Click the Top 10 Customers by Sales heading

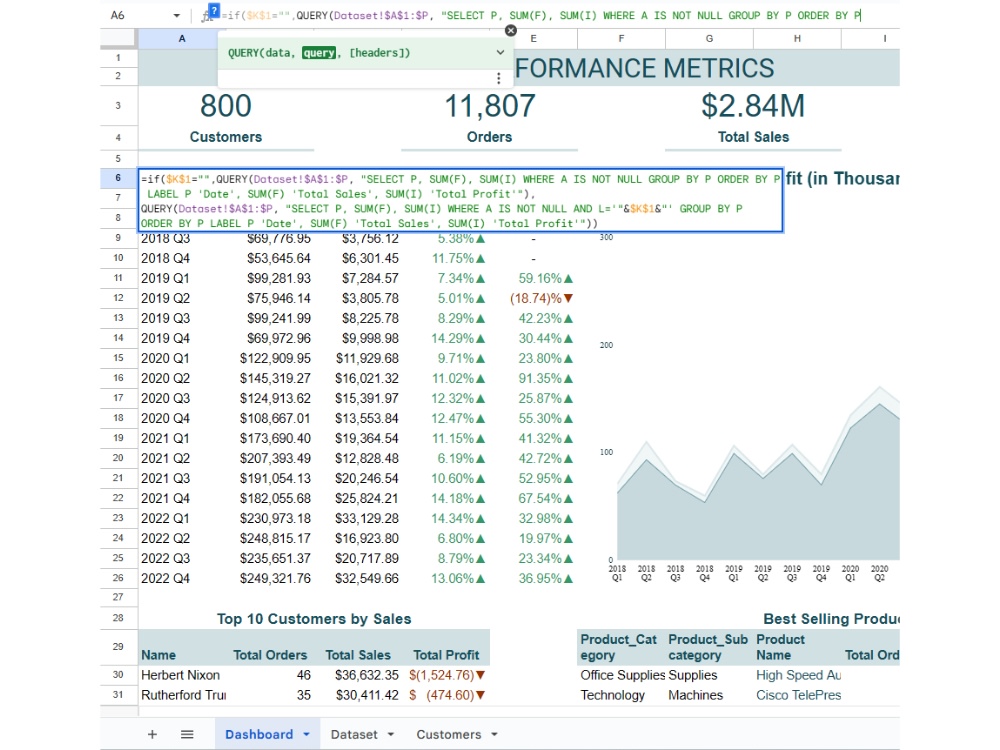point(314,619)
